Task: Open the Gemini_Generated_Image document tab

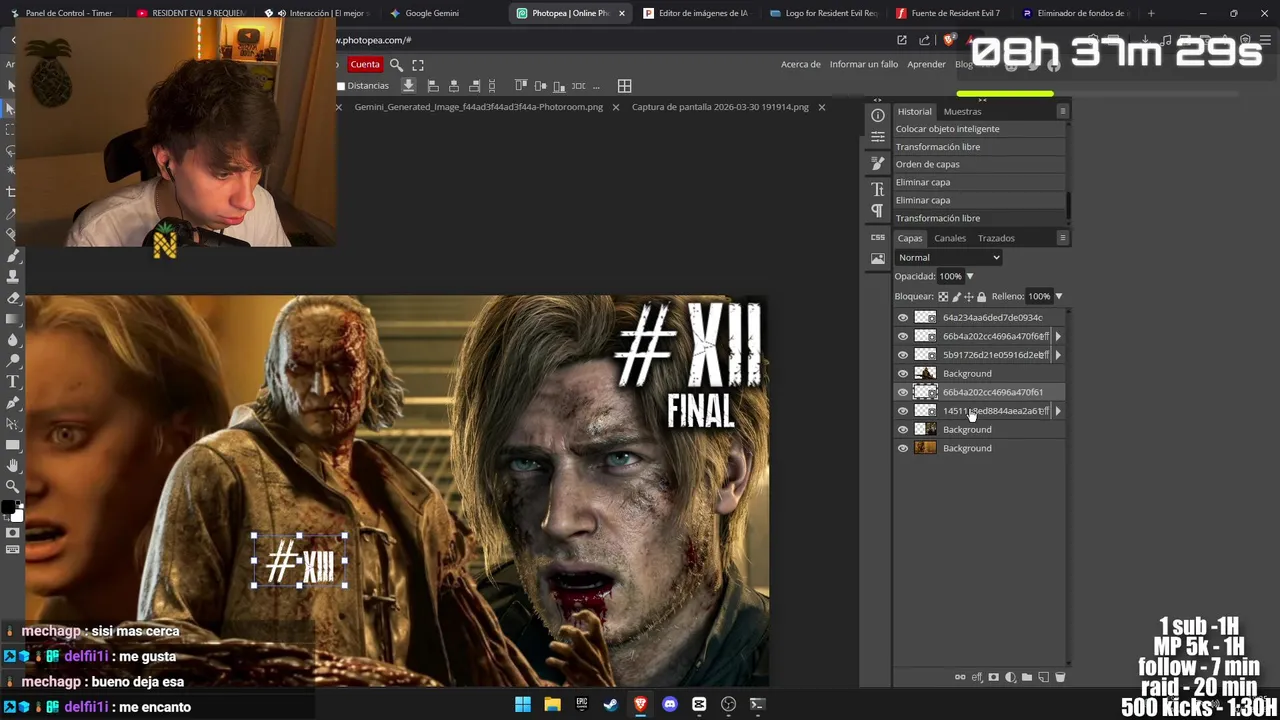Action: pyautogui.click(x=478, y=107)
